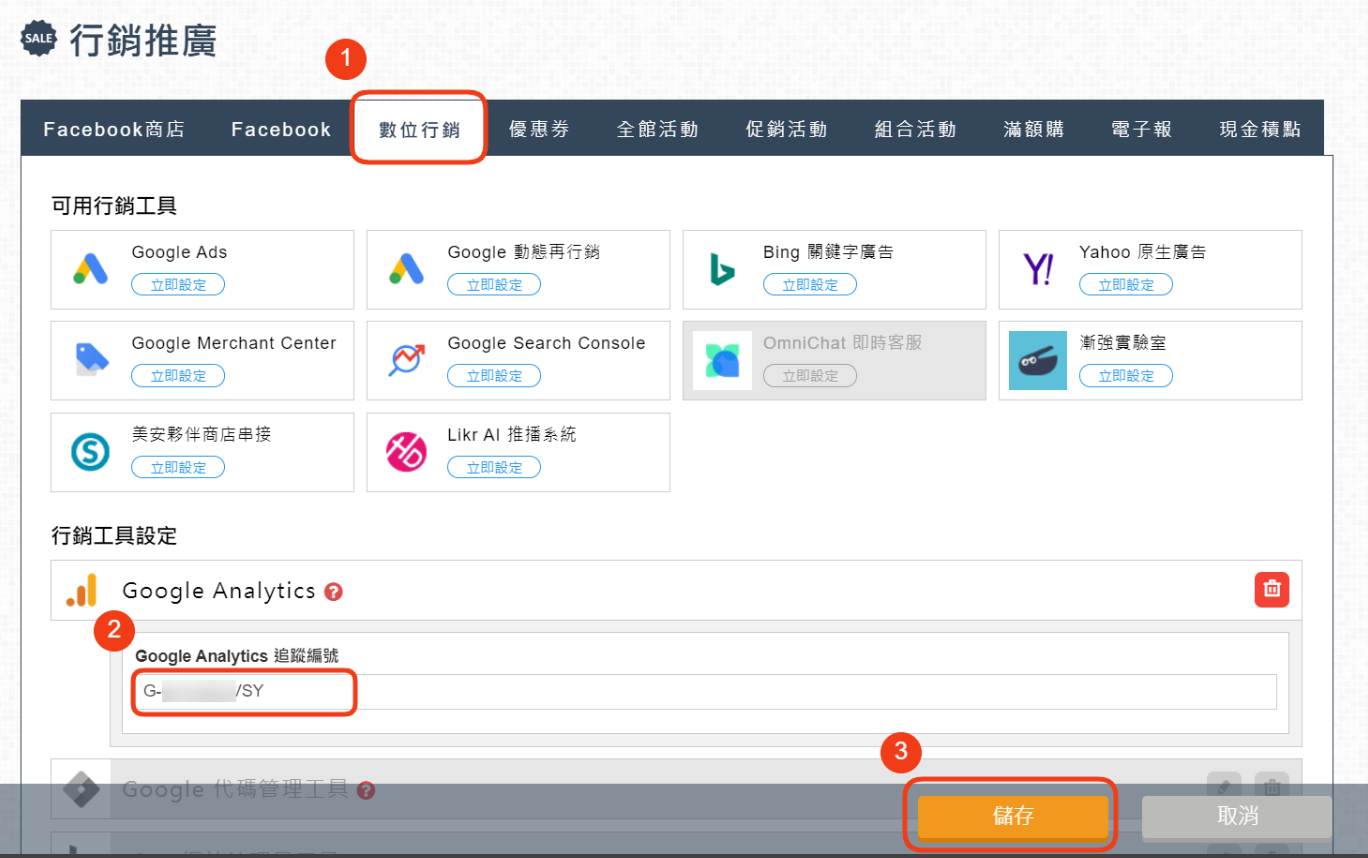Switch to the 優惠券 tab
Screen dimensions: 1368x858
click(x=539, y=128)
